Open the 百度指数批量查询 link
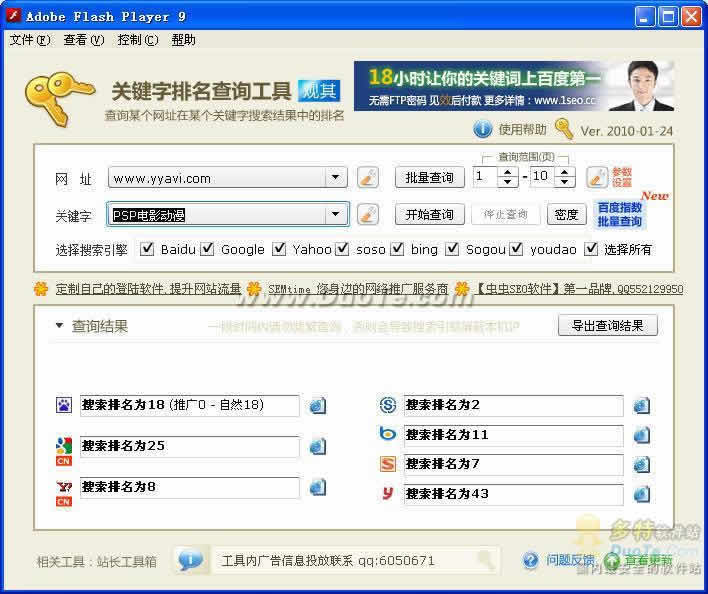Viewport: 708px width, 594px height. (620, 214)
